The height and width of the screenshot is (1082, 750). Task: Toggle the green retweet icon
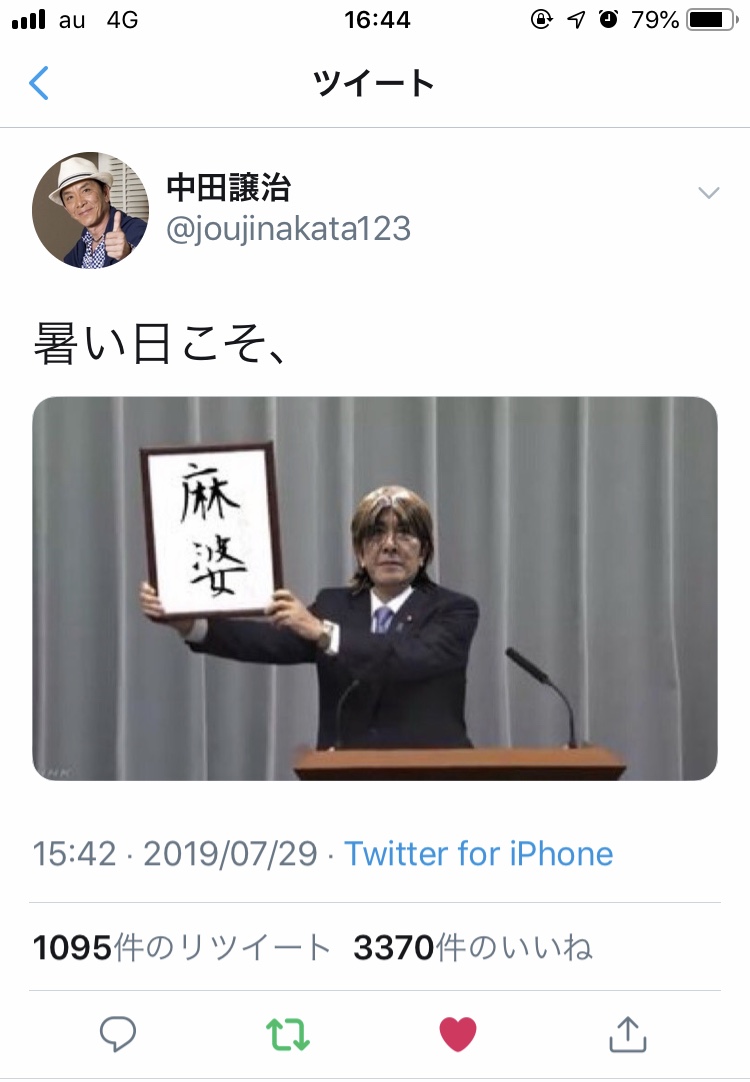288,1034
